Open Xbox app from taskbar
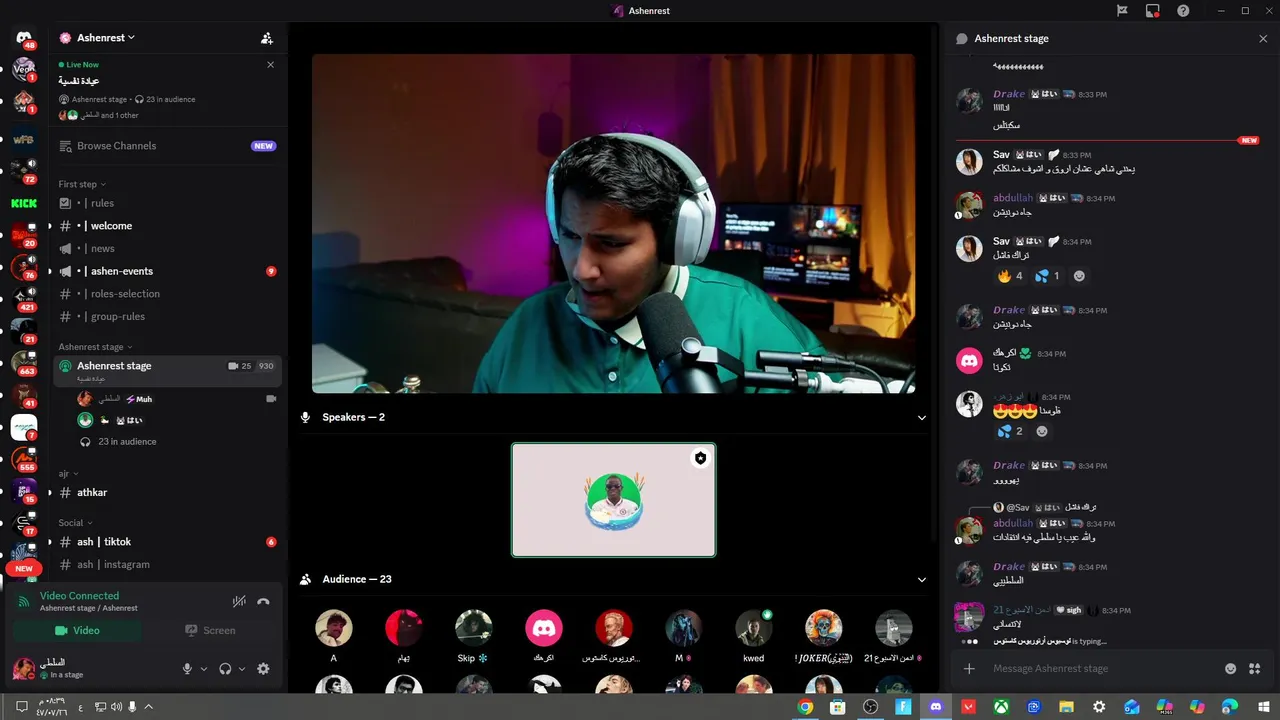Viewport: 1280px width, 720px height. point(1002,707)
